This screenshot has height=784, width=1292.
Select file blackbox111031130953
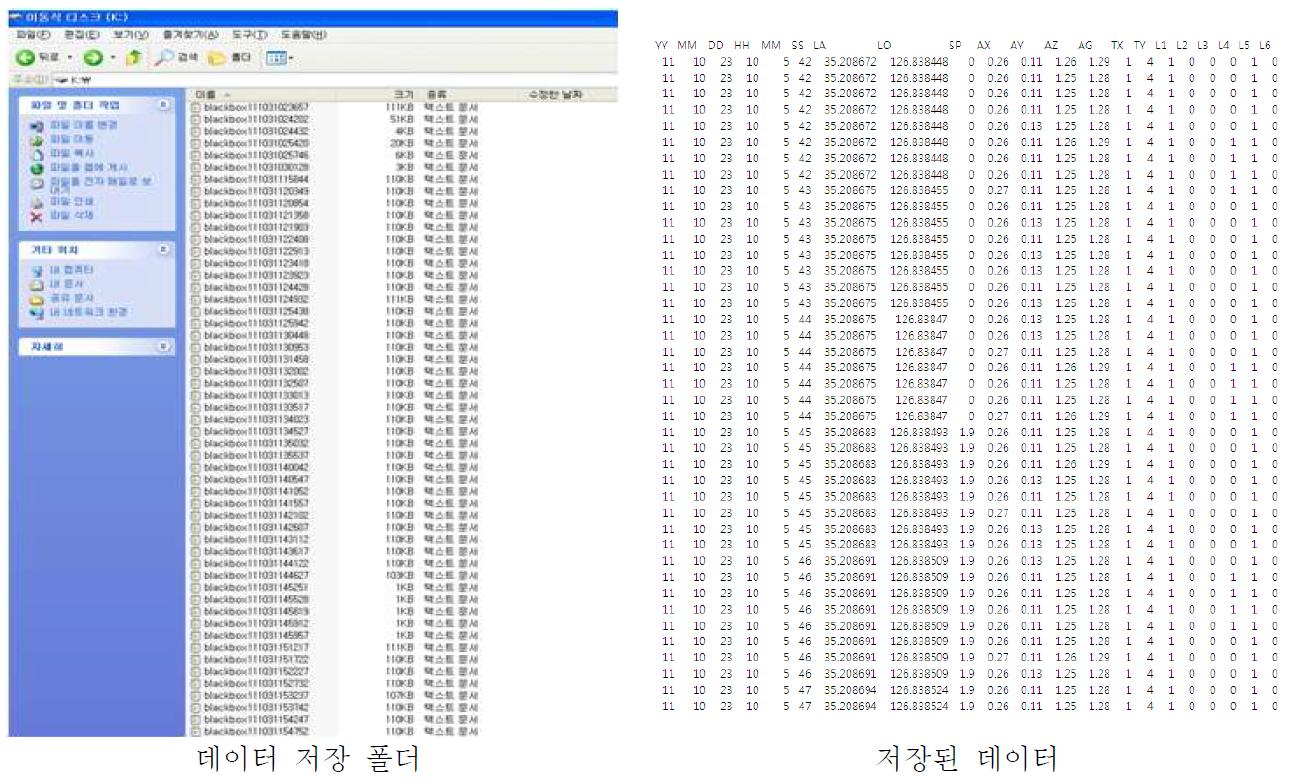pyautogui.click(x=254, y=347)
